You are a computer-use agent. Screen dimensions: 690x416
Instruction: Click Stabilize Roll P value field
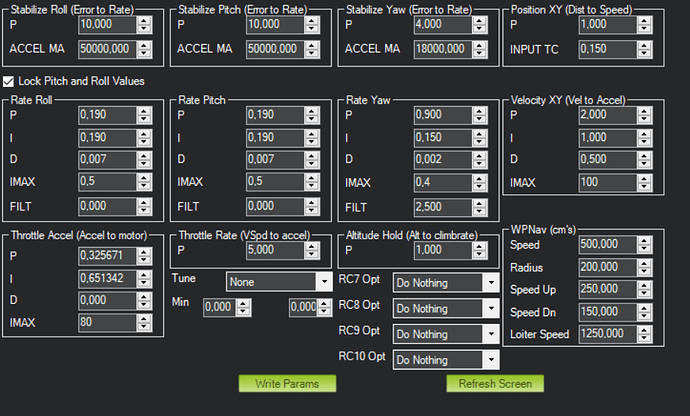[107, 24]
